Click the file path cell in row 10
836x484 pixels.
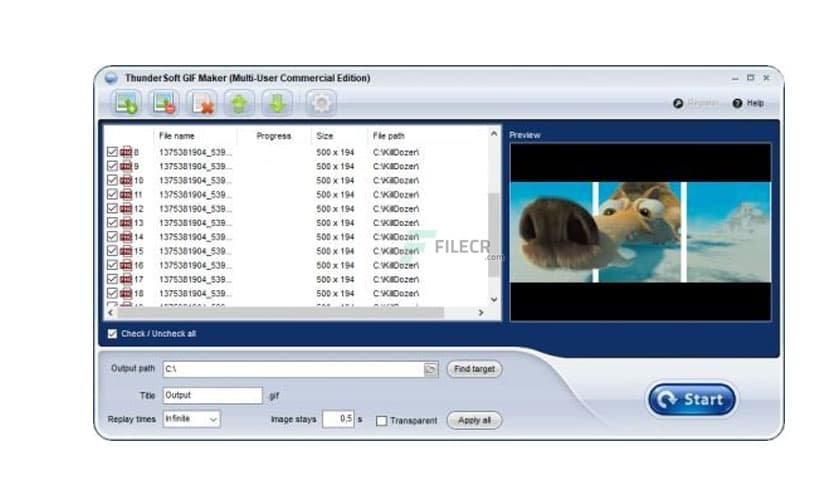click(396, 181)
